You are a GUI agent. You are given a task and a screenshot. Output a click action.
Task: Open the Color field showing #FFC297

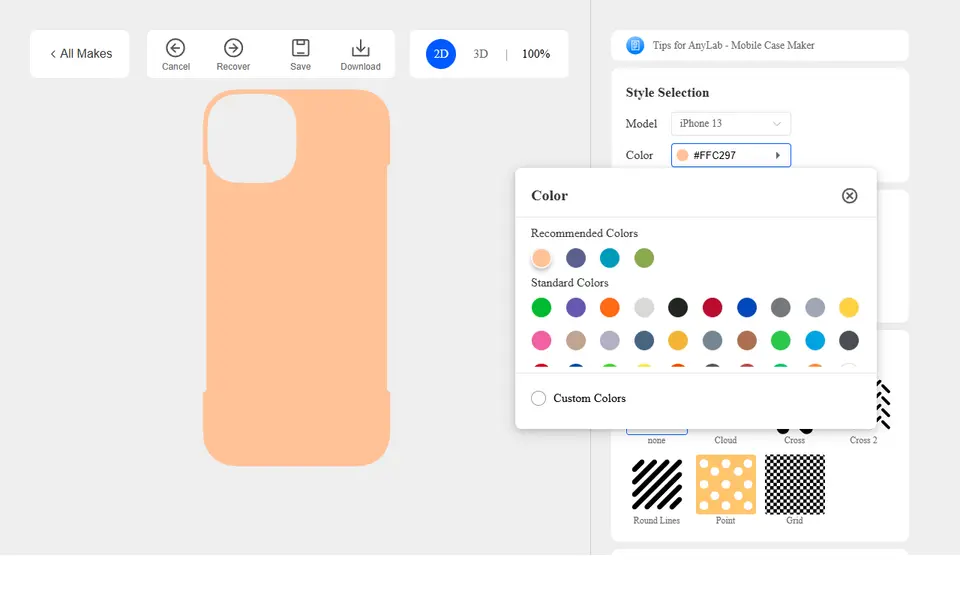pyautogui.click(x=730, y=155)
